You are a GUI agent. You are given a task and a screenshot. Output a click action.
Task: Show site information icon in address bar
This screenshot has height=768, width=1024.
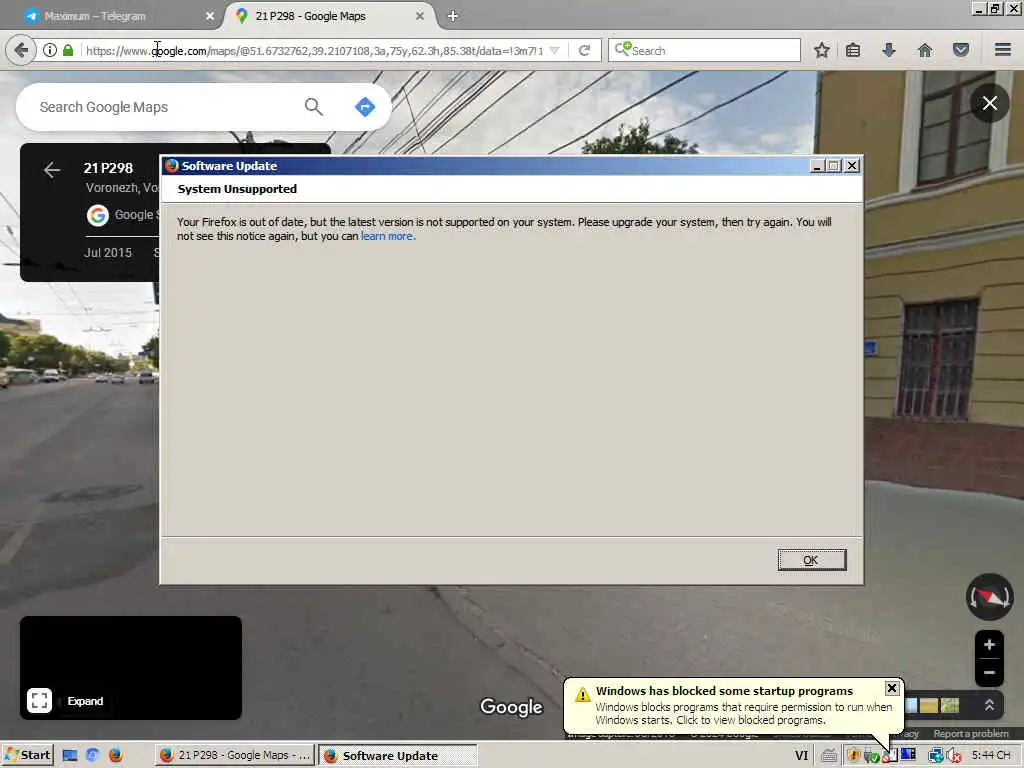click(50, 50)
